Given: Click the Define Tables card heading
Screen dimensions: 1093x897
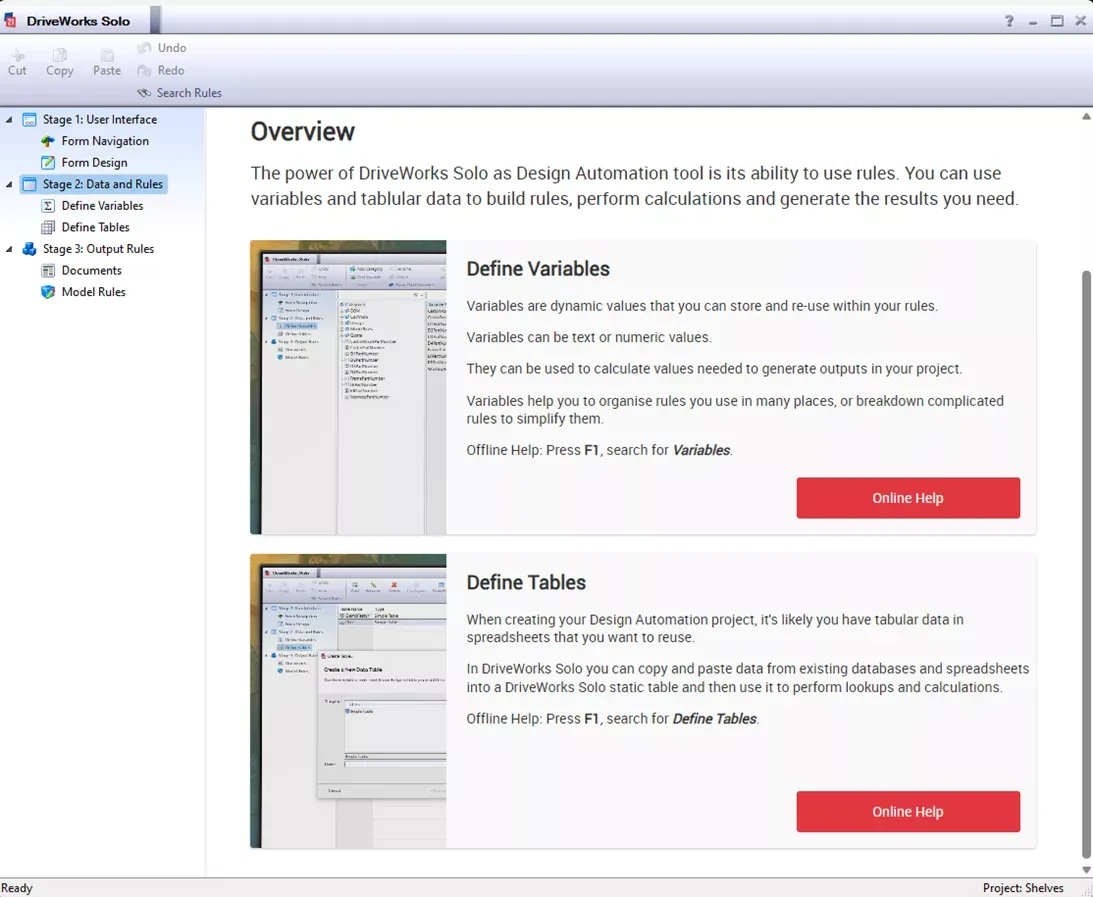Looking at the screenshot, I should pyautogui.click(x=526, y=582).
